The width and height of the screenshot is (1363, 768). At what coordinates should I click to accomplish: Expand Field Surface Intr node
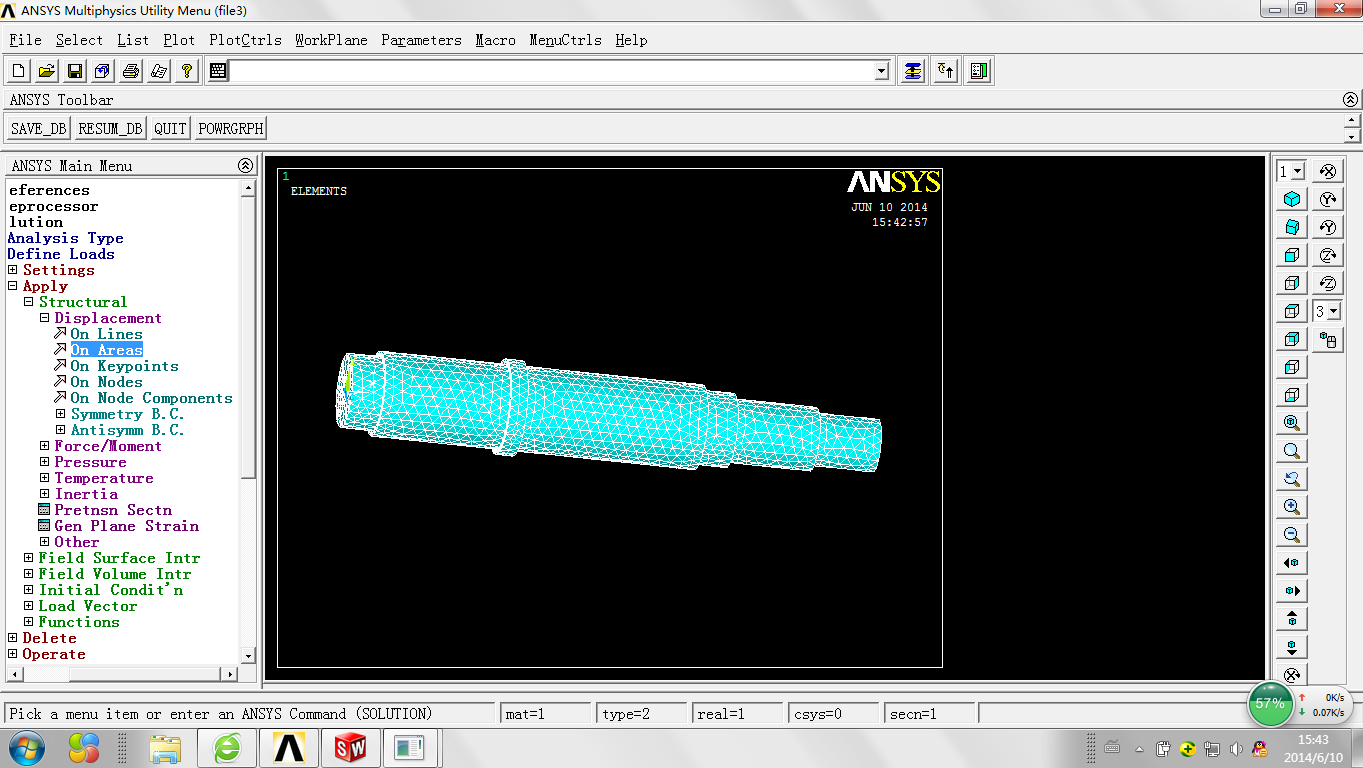[x=29, y=558]
